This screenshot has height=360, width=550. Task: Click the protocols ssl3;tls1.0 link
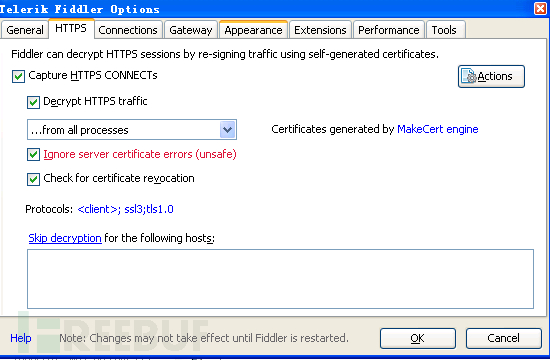pos(125,209)
